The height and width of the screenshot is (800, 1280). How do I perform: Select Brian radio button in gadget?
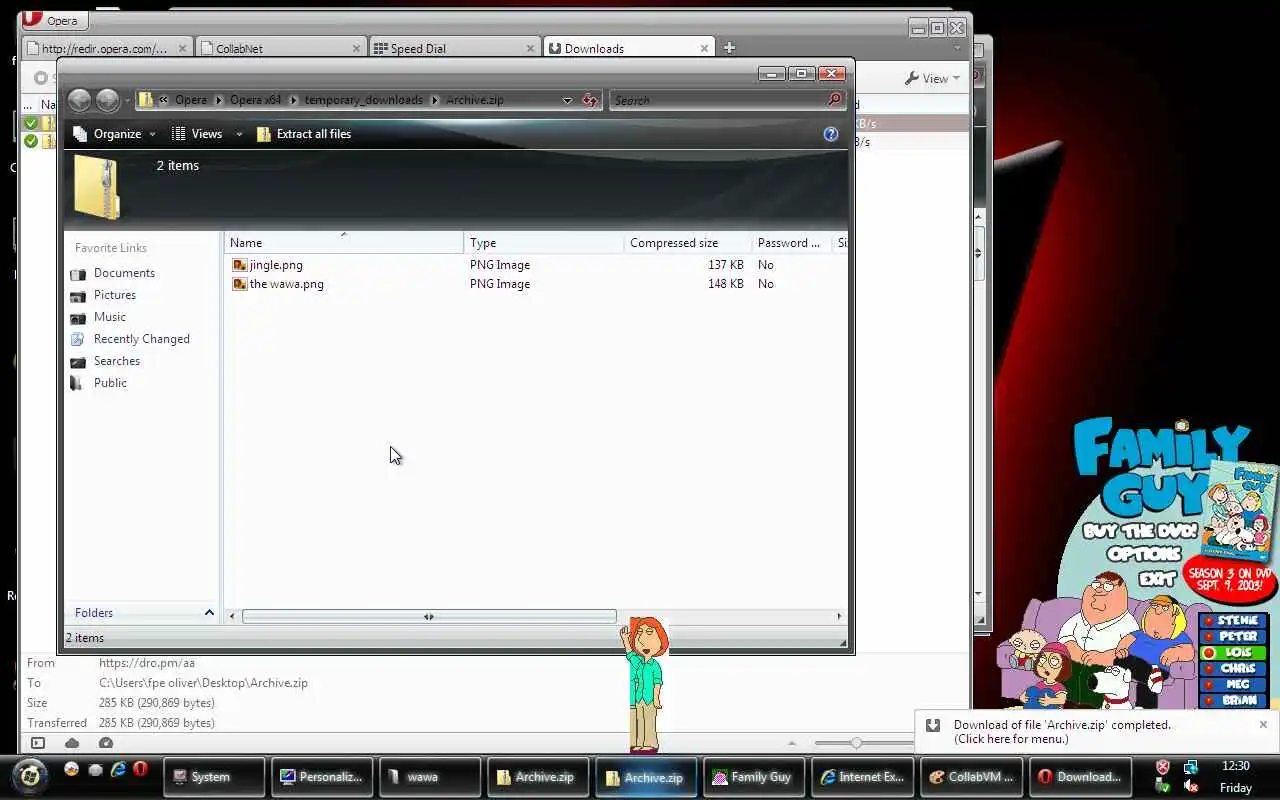click(1209, 700)
